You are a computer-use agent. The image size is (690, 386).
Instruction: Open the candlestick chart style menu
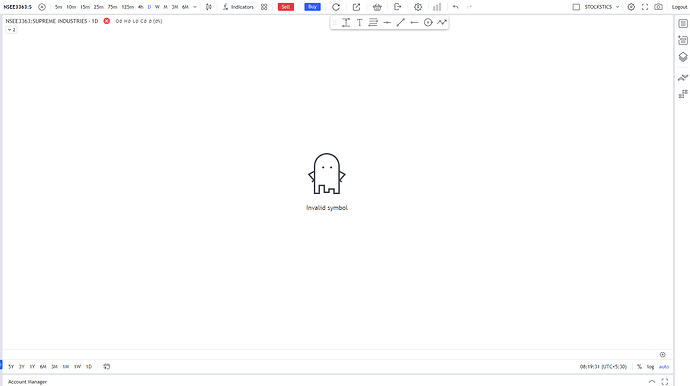click(x=209, y=7)
